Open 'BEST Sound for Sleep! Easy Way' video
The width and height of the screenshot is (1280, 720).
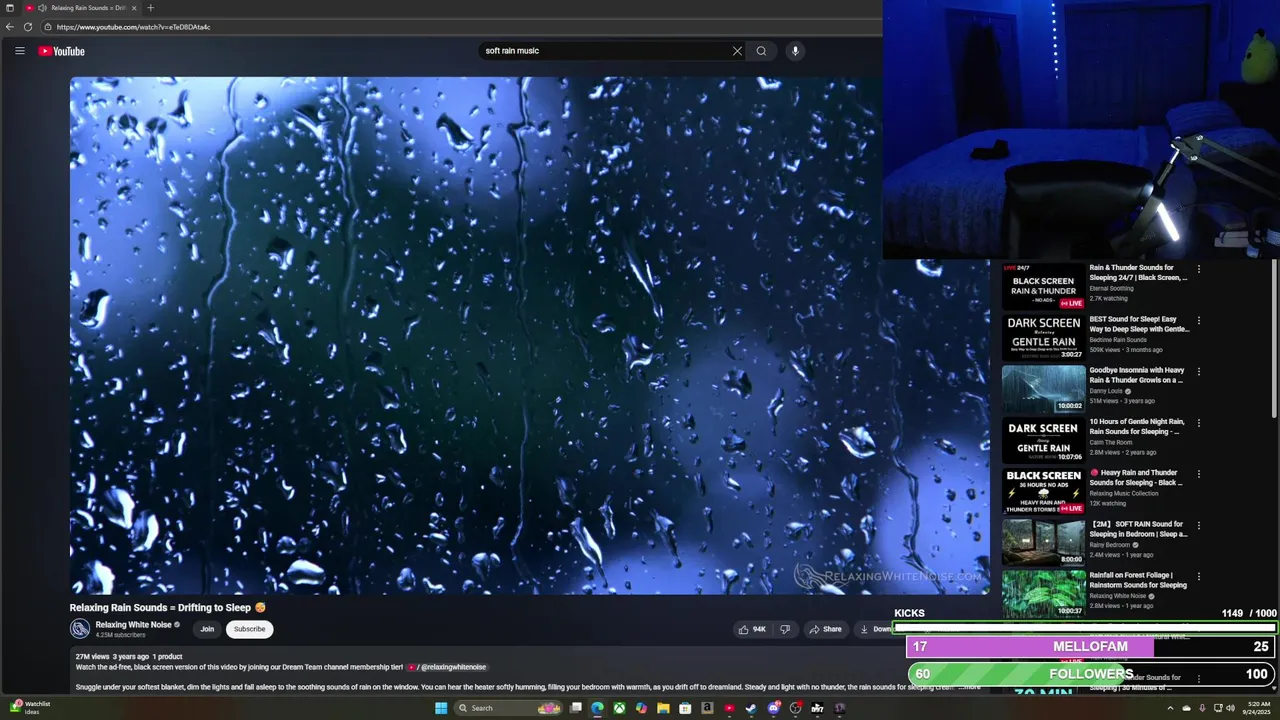[x=1139, y=324]
